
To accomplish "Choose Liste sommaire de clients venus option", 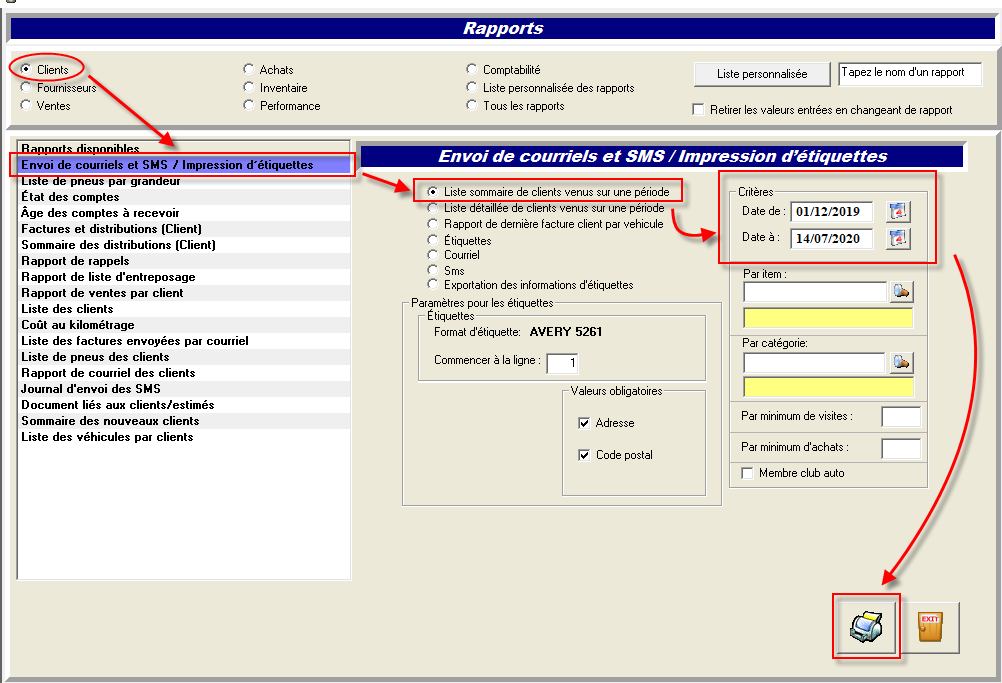I will point(433,192).
